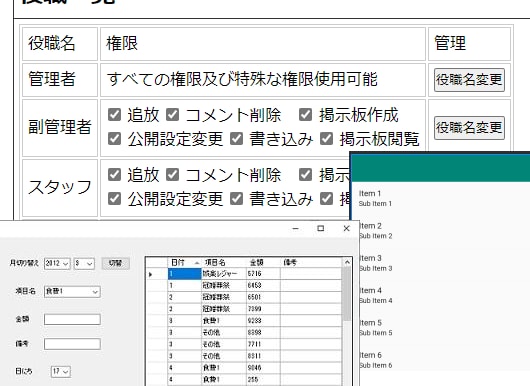Click the 管理 table header

469,44
